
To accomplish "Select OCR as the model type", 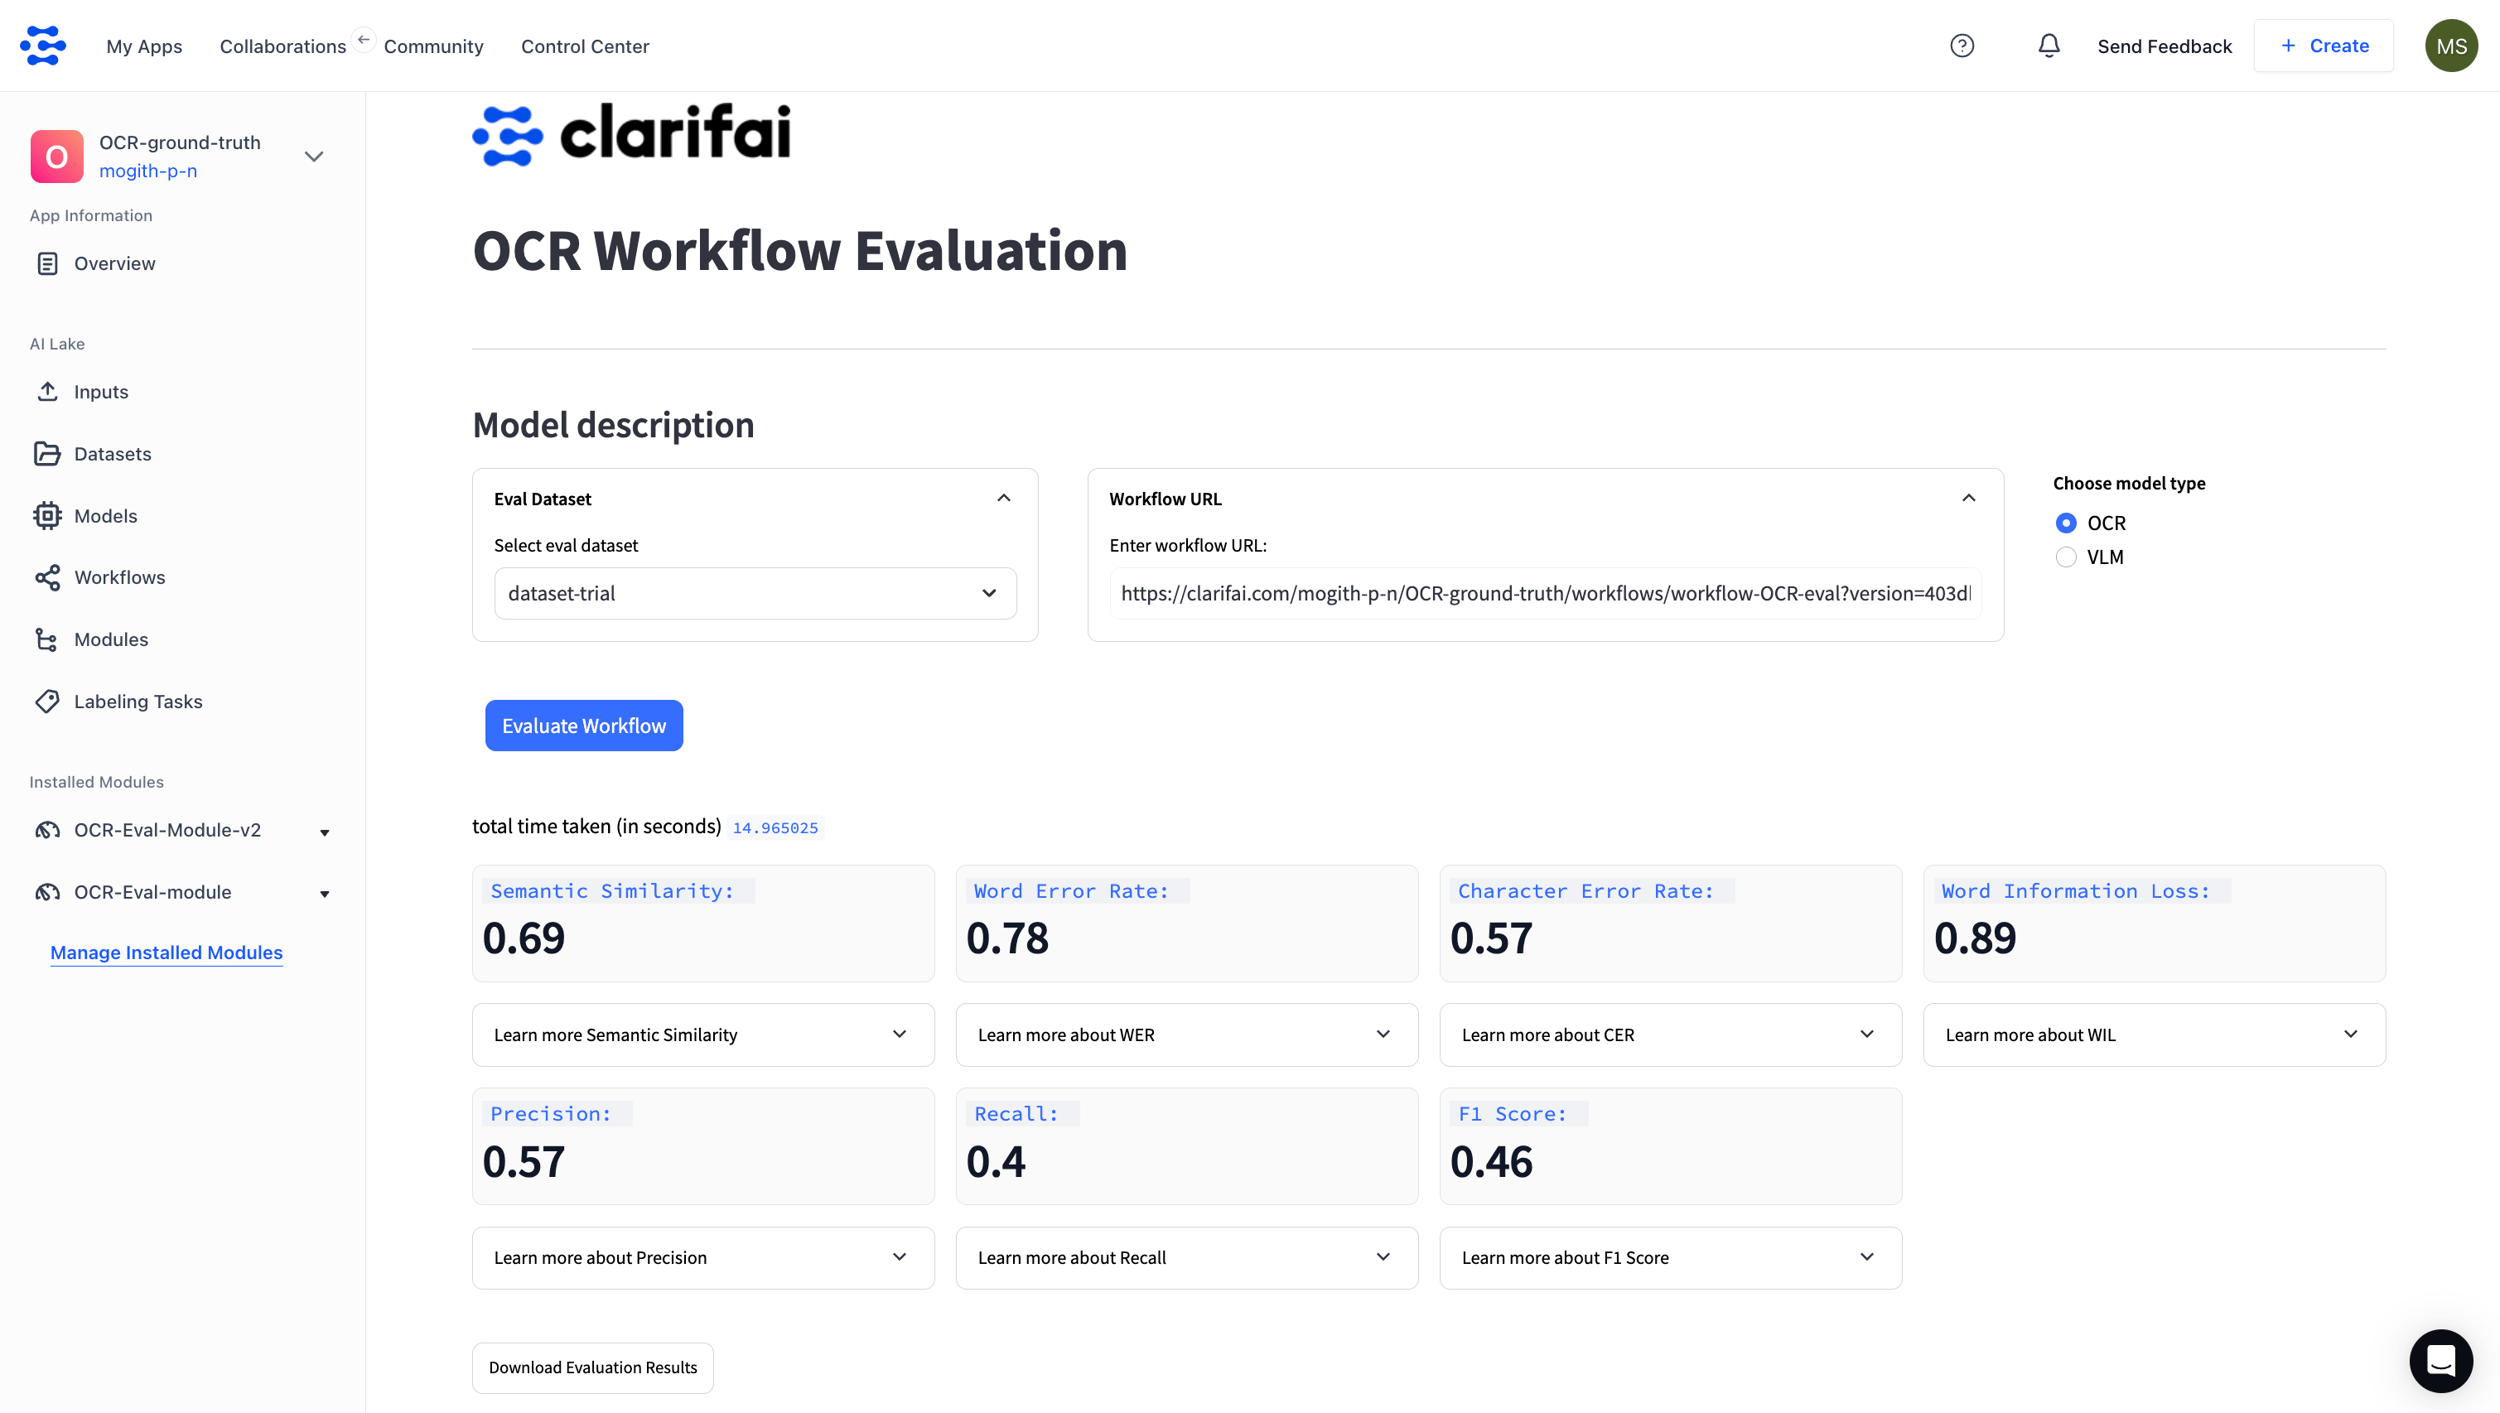I will pos(2067,522).
